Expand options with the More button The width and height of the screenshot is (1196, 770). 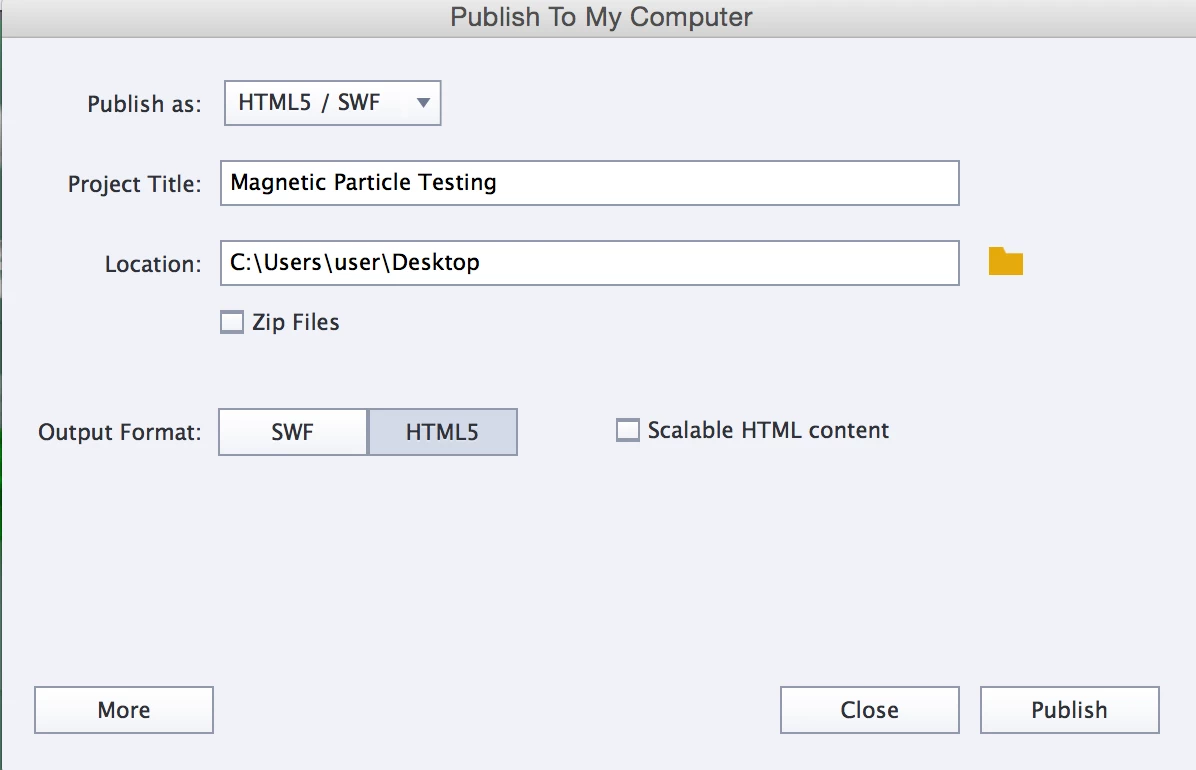(124, 710)
